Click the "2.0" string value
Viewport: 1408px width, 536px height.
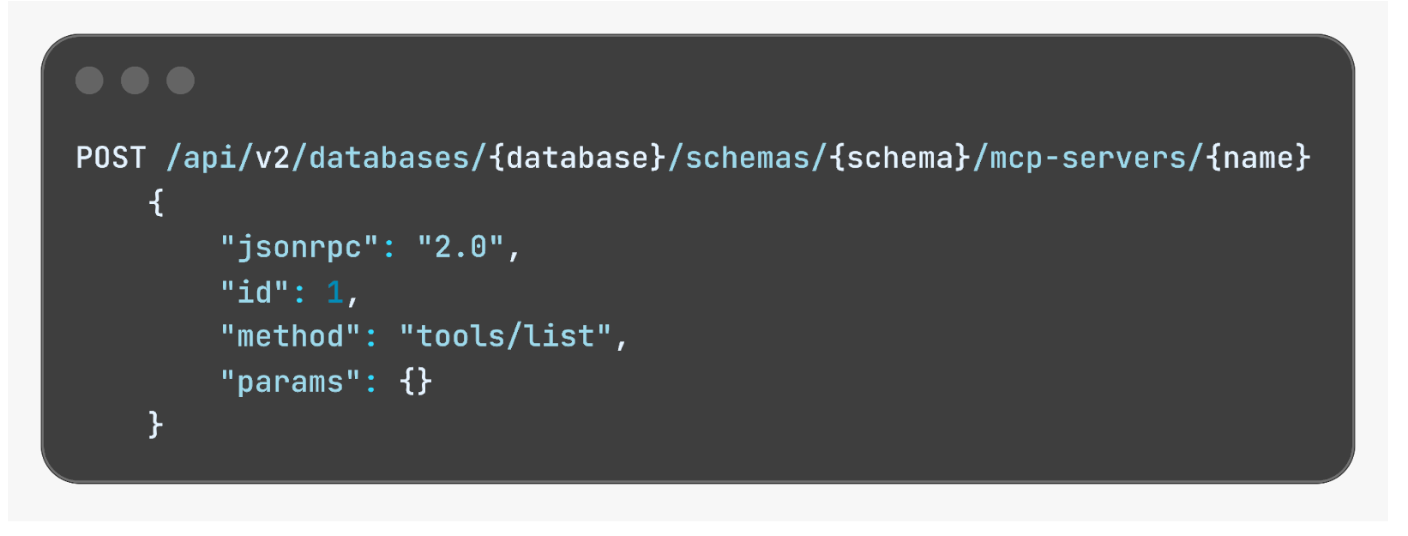(453, 248)
